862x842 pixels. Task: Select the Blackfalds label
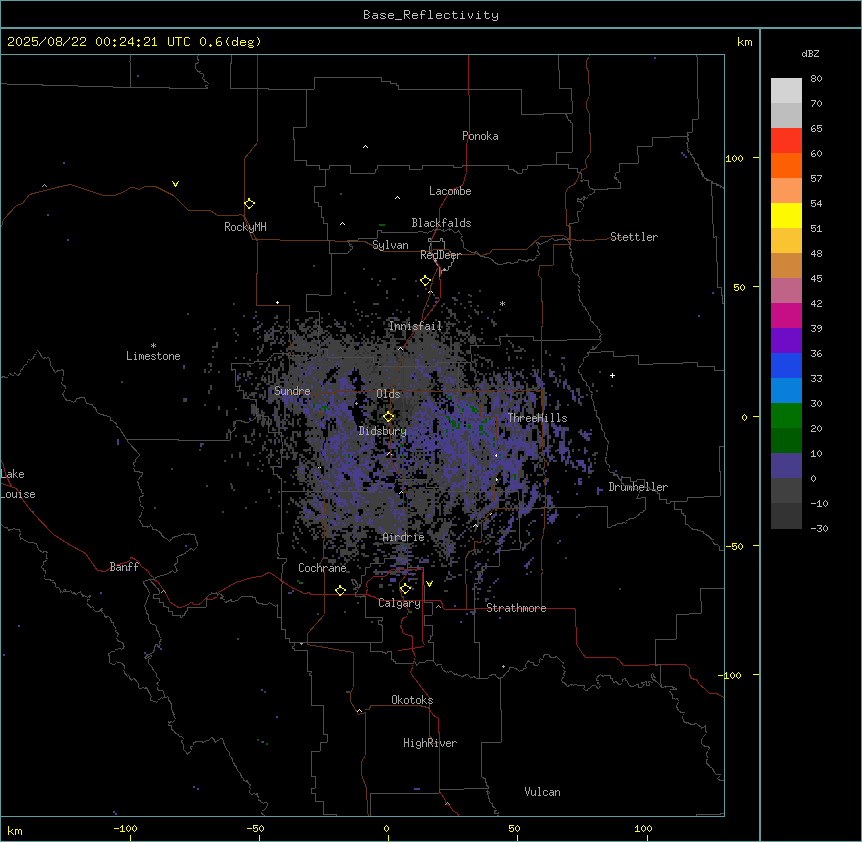441,223
